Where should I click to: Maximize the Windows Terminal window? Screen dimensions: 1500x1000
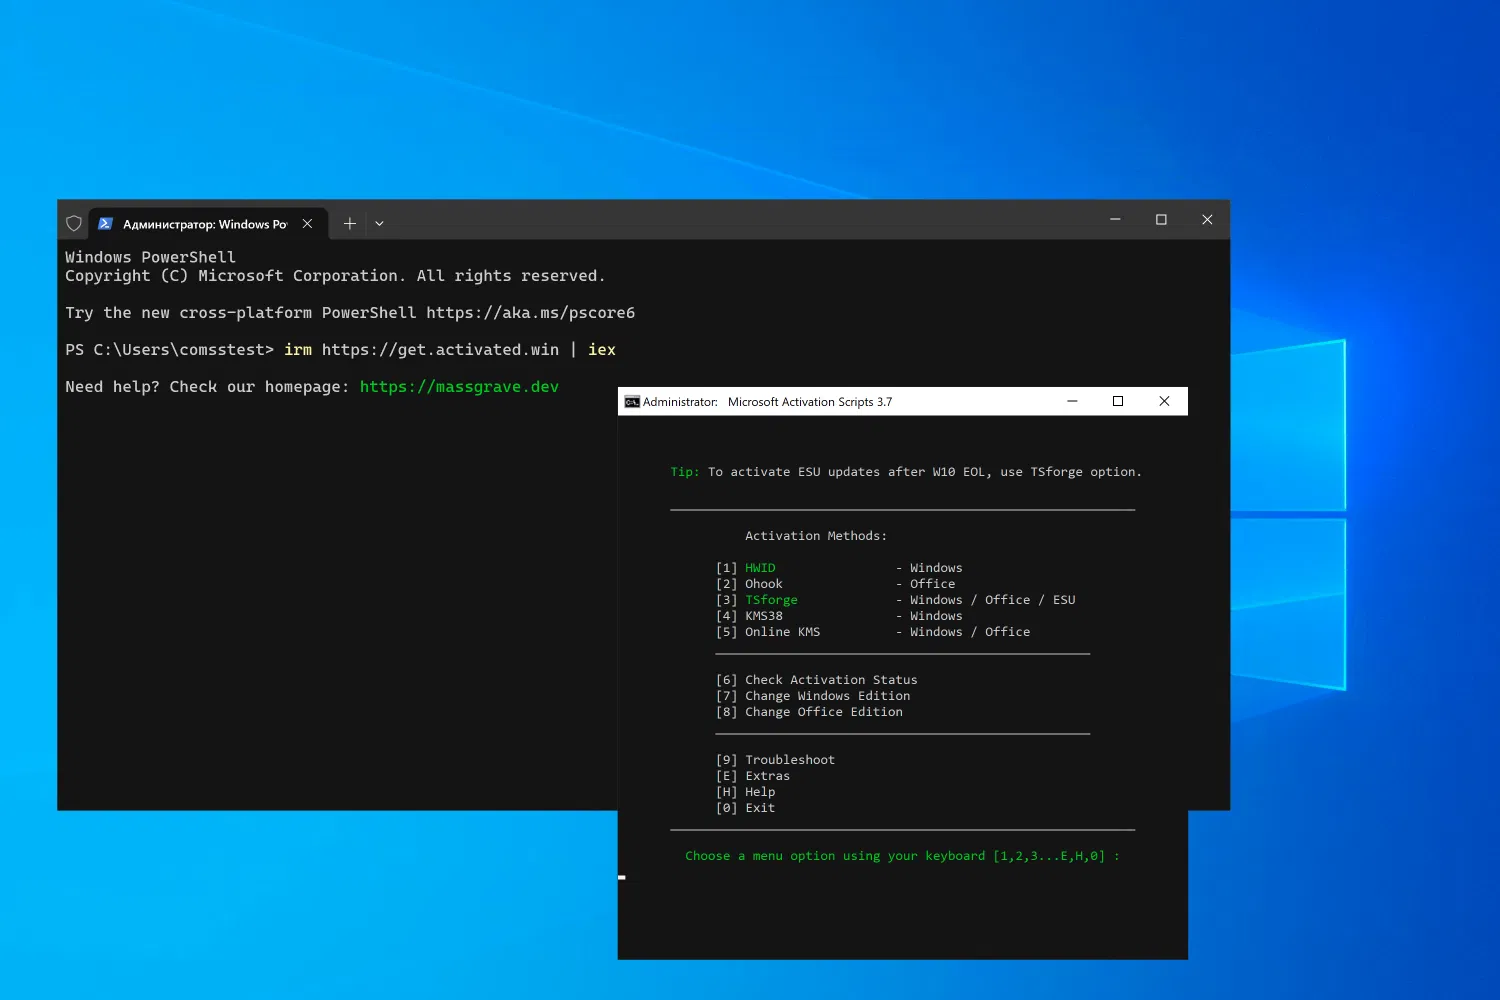1161,220
